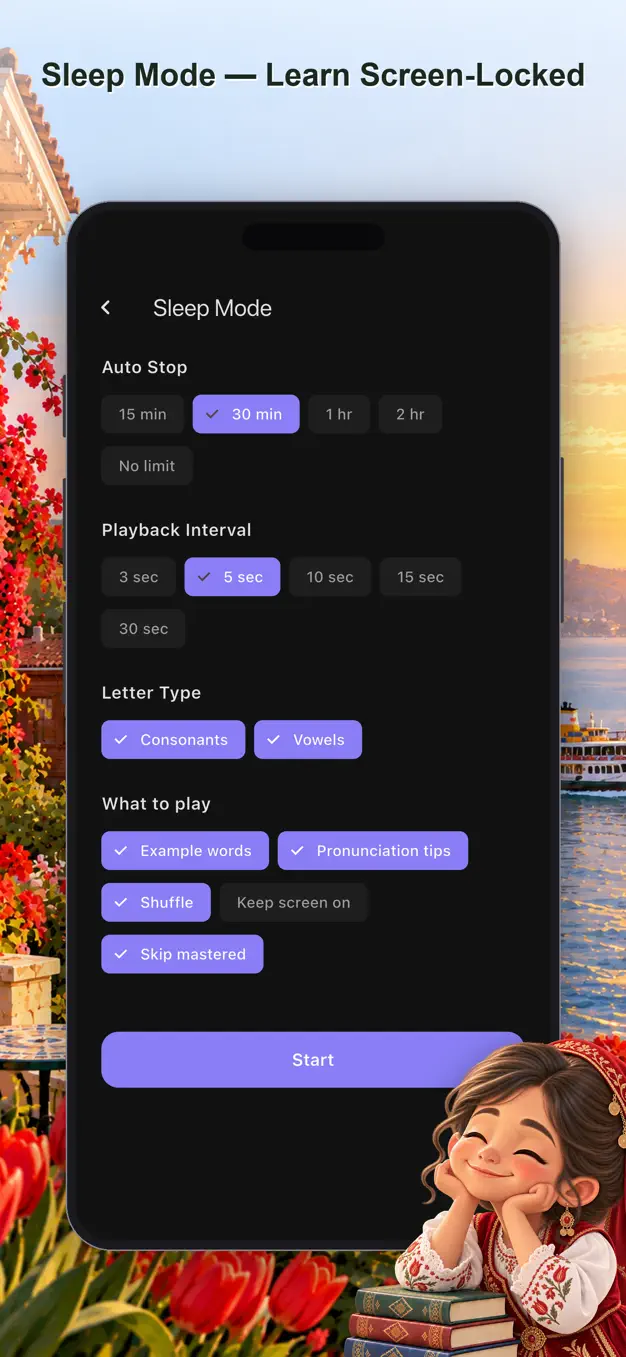Pick the 15 sec interval chip

pyautogui.click(x=420, y=577)
